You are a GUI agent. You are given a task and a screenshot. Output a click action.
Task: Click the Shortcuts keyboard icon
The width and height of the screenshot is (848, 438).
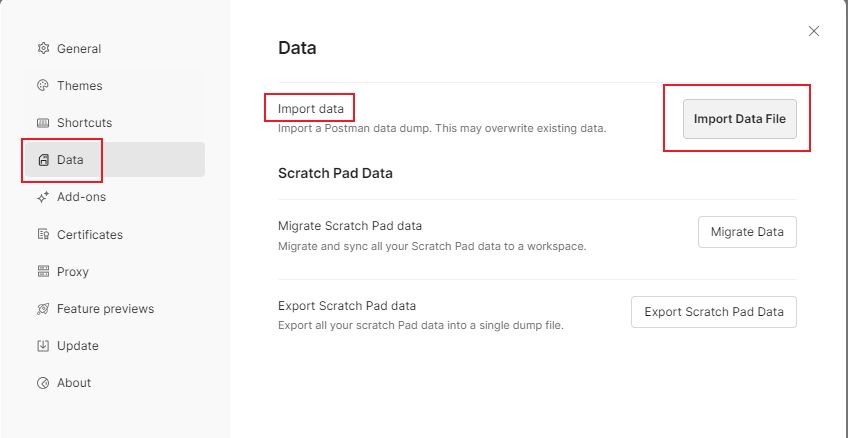point(43,122)
